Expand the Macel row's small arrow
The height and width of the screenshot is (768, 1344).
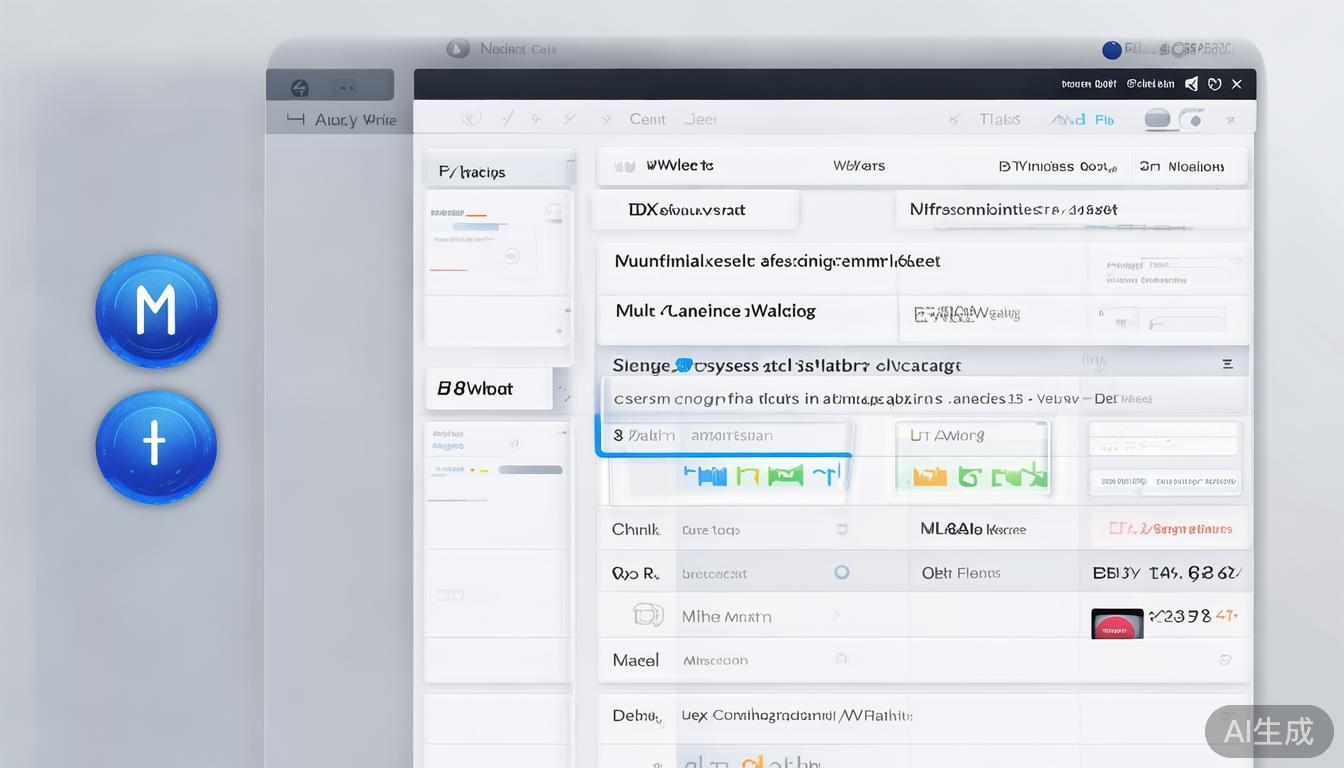click(x=841, y=659)
